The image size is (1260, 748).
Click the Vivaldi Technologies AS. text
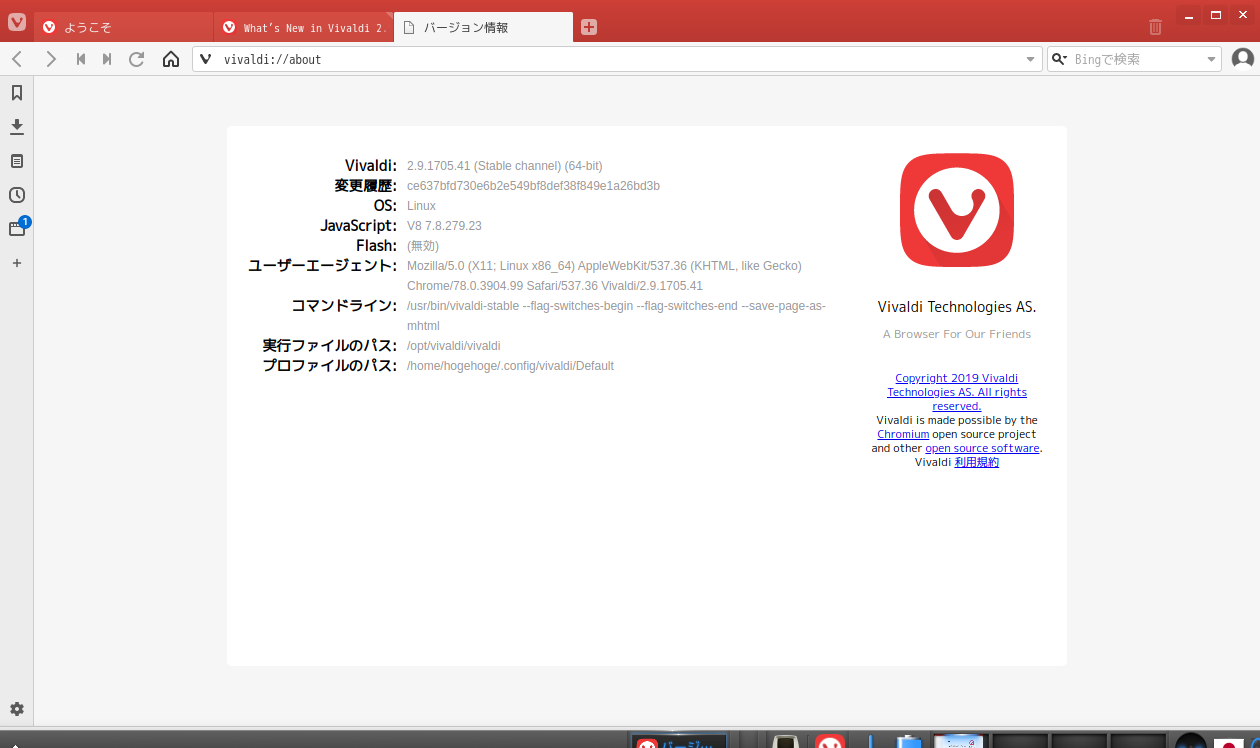pos(957,307)
